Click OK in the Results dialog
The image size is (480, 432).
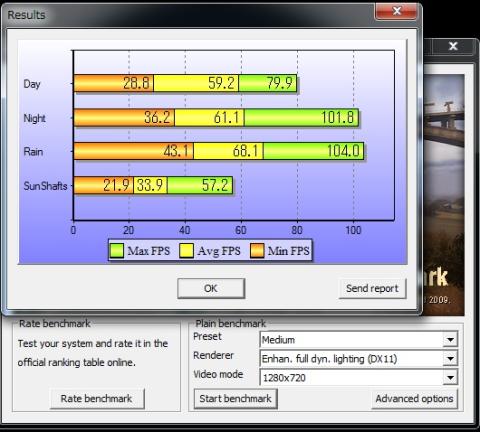211,288
